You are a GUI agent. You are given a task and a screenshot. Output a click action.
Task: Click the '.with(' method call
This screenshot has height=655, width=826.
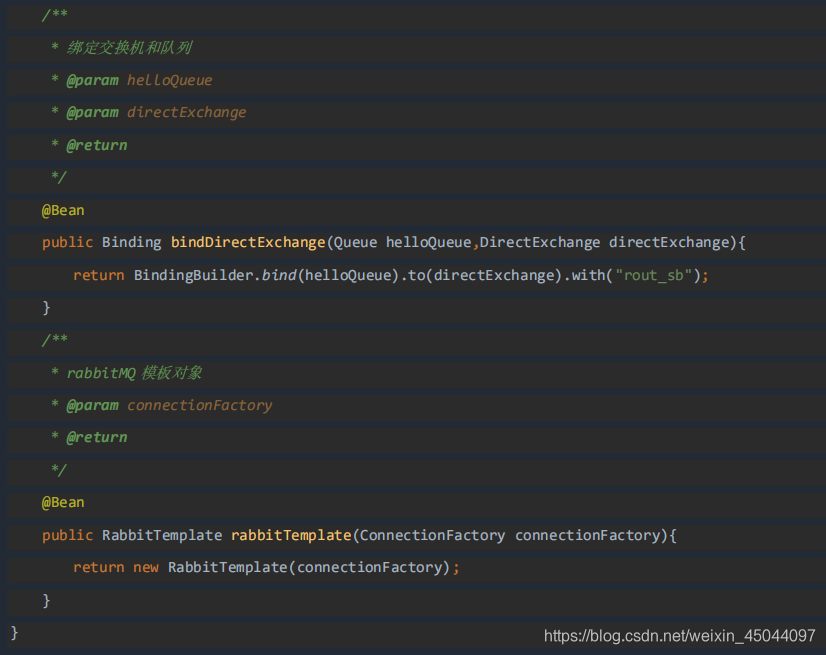[x=588, y=275]
